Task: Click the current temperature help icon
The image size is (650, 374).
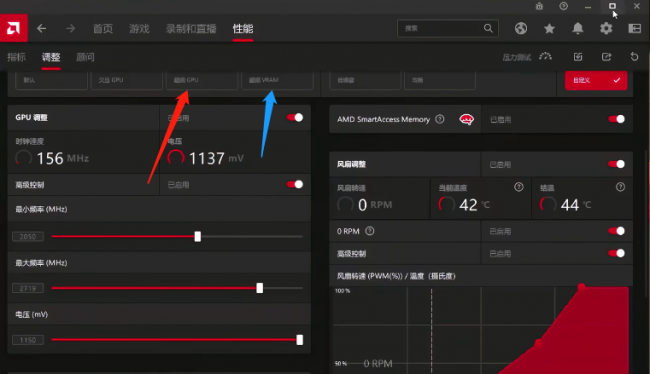Action: [x=519, y=187]
